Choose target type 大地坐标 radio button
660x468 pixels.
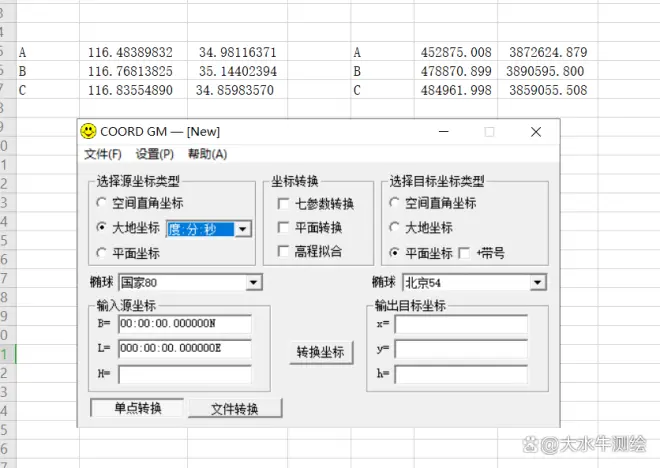point(396,228)
